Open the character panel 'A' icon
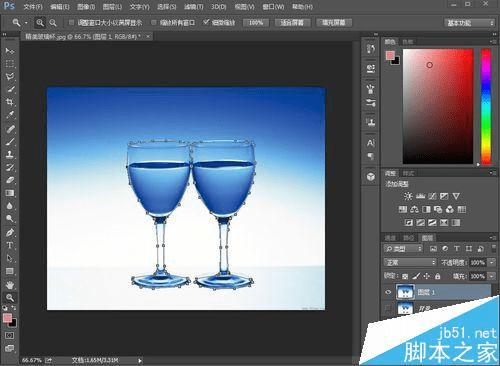500x366 pixels. [x=370, y=143]
